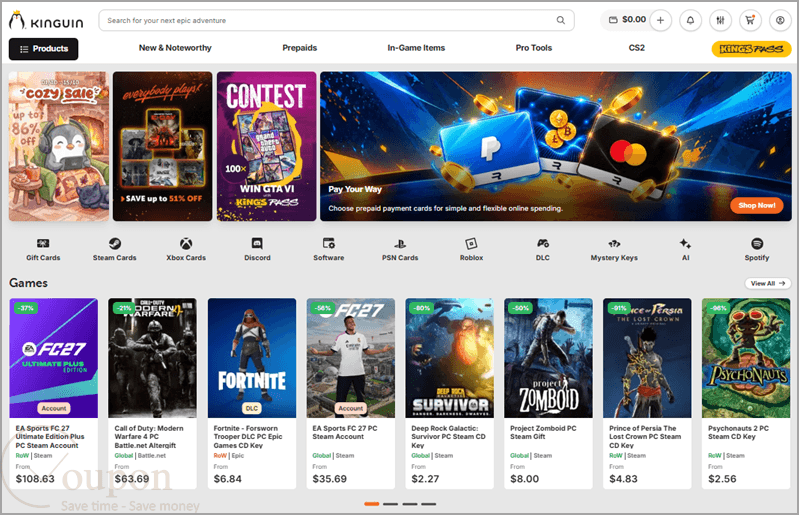Screen dimensions: 799x515
Task: Click the Psychonauts 2 PC Steam CD Key title
Action: tap(738, 432)
